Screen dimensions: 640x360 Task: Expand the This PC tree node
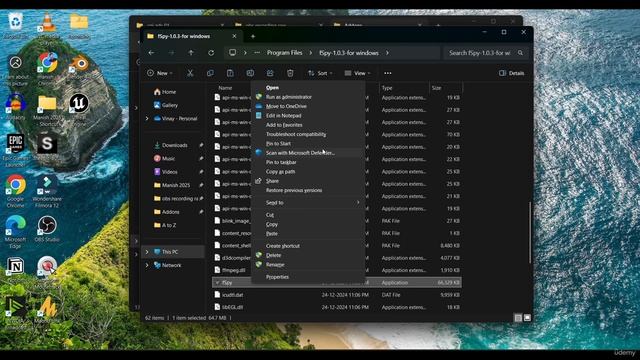pyautogui.click(x=147, y=252)
